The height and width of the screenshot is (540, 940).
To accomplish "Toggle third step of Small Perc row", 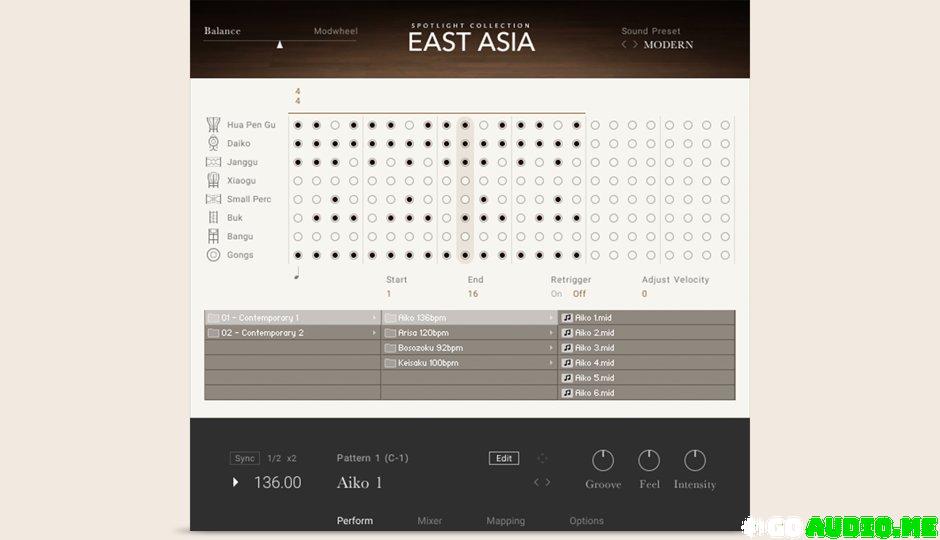I will [335, 200].
